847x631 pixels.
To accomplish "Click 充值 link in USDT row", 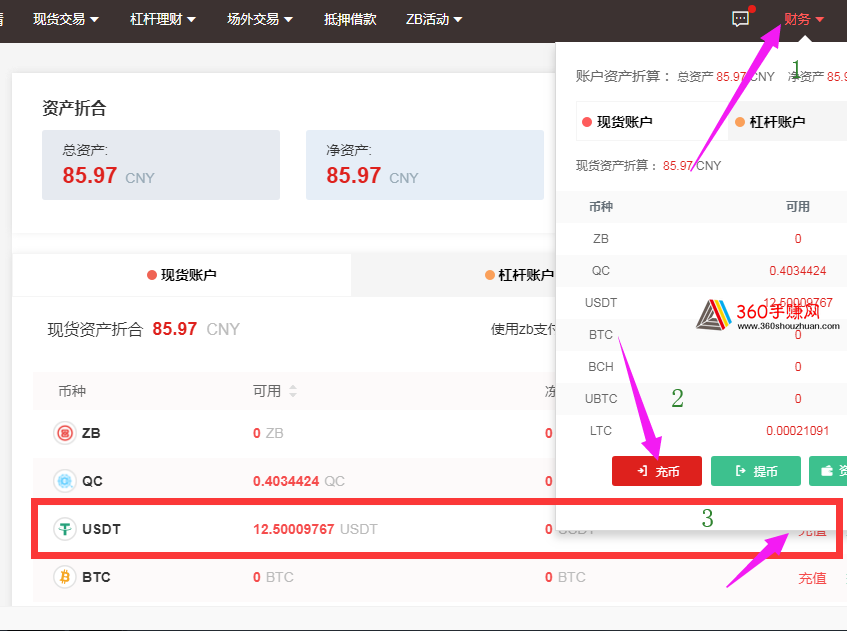I will pyautogui.click(x=812, y=531).
